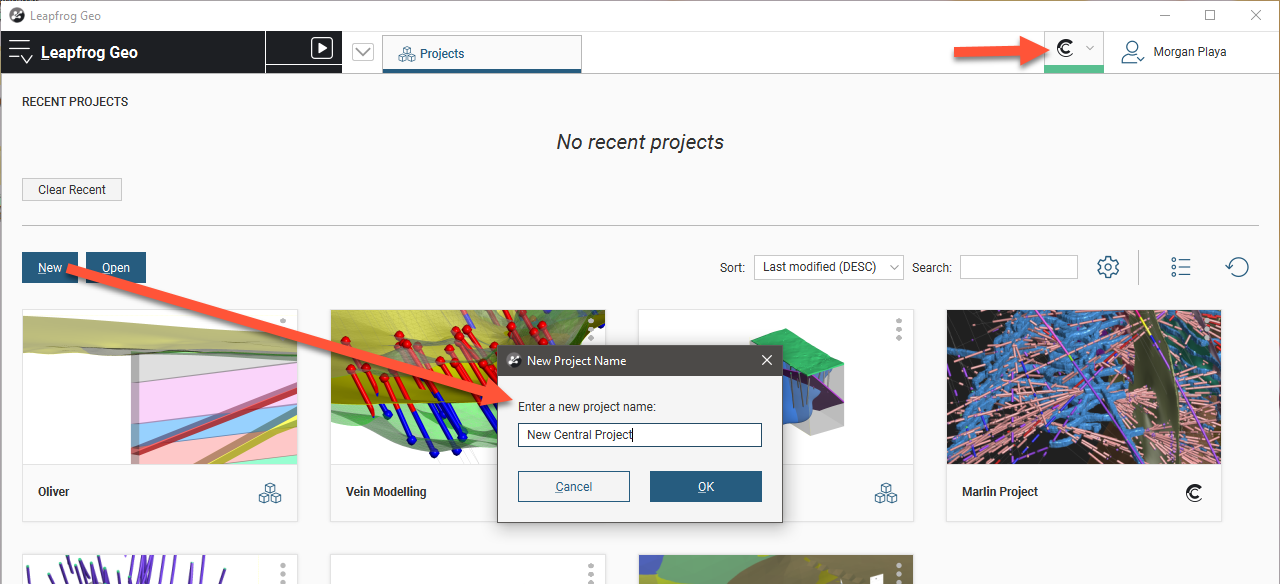The height and width of the screenshot is (584, 1280).
Task: Click Central icon on Marlin Project card
Action: [x=1193, y=492]
